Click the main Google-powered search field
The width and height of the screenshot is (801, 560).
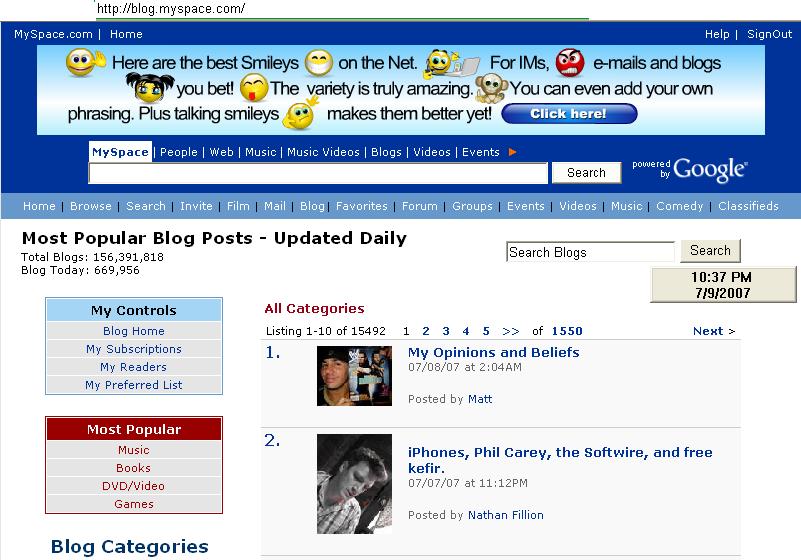318,173
